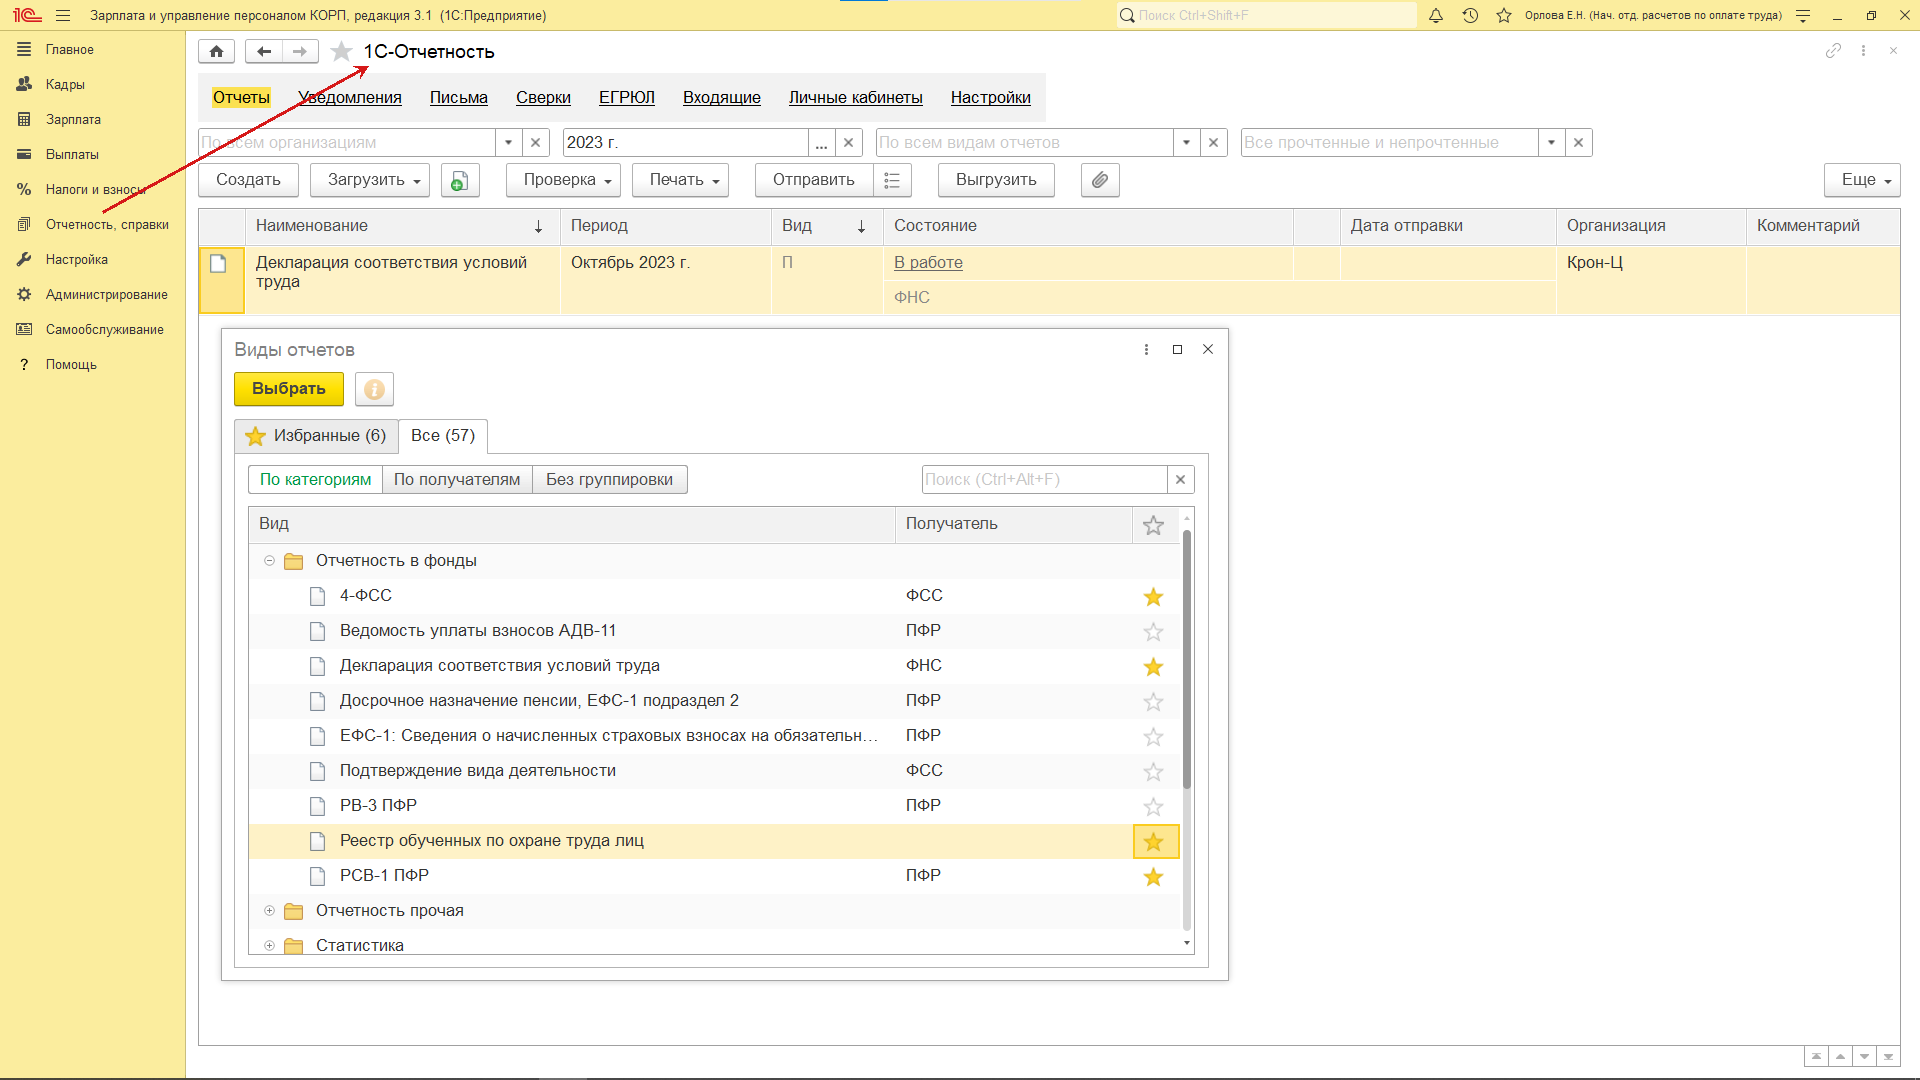Image resolution: width=1920 pixels, height=1080 pixels.
Task: Focus the report type search field
Action: click(1043, 480)
